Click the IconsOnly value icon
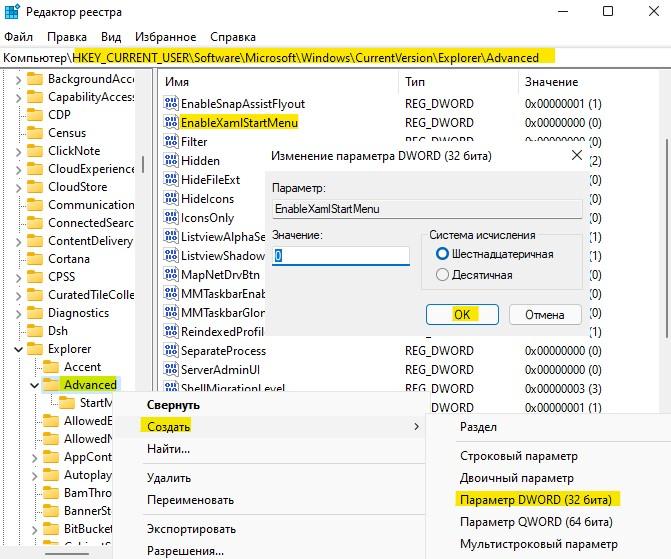671x559 pixels. 171,217
